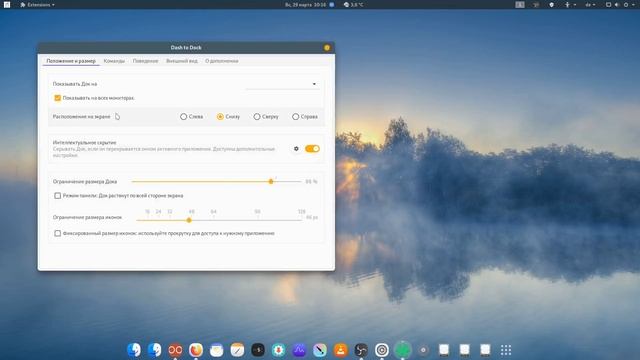Click the 16 mark on icon size slider
Screen dimensions: 640x360
pyautogui.click(x=147, y=211)
